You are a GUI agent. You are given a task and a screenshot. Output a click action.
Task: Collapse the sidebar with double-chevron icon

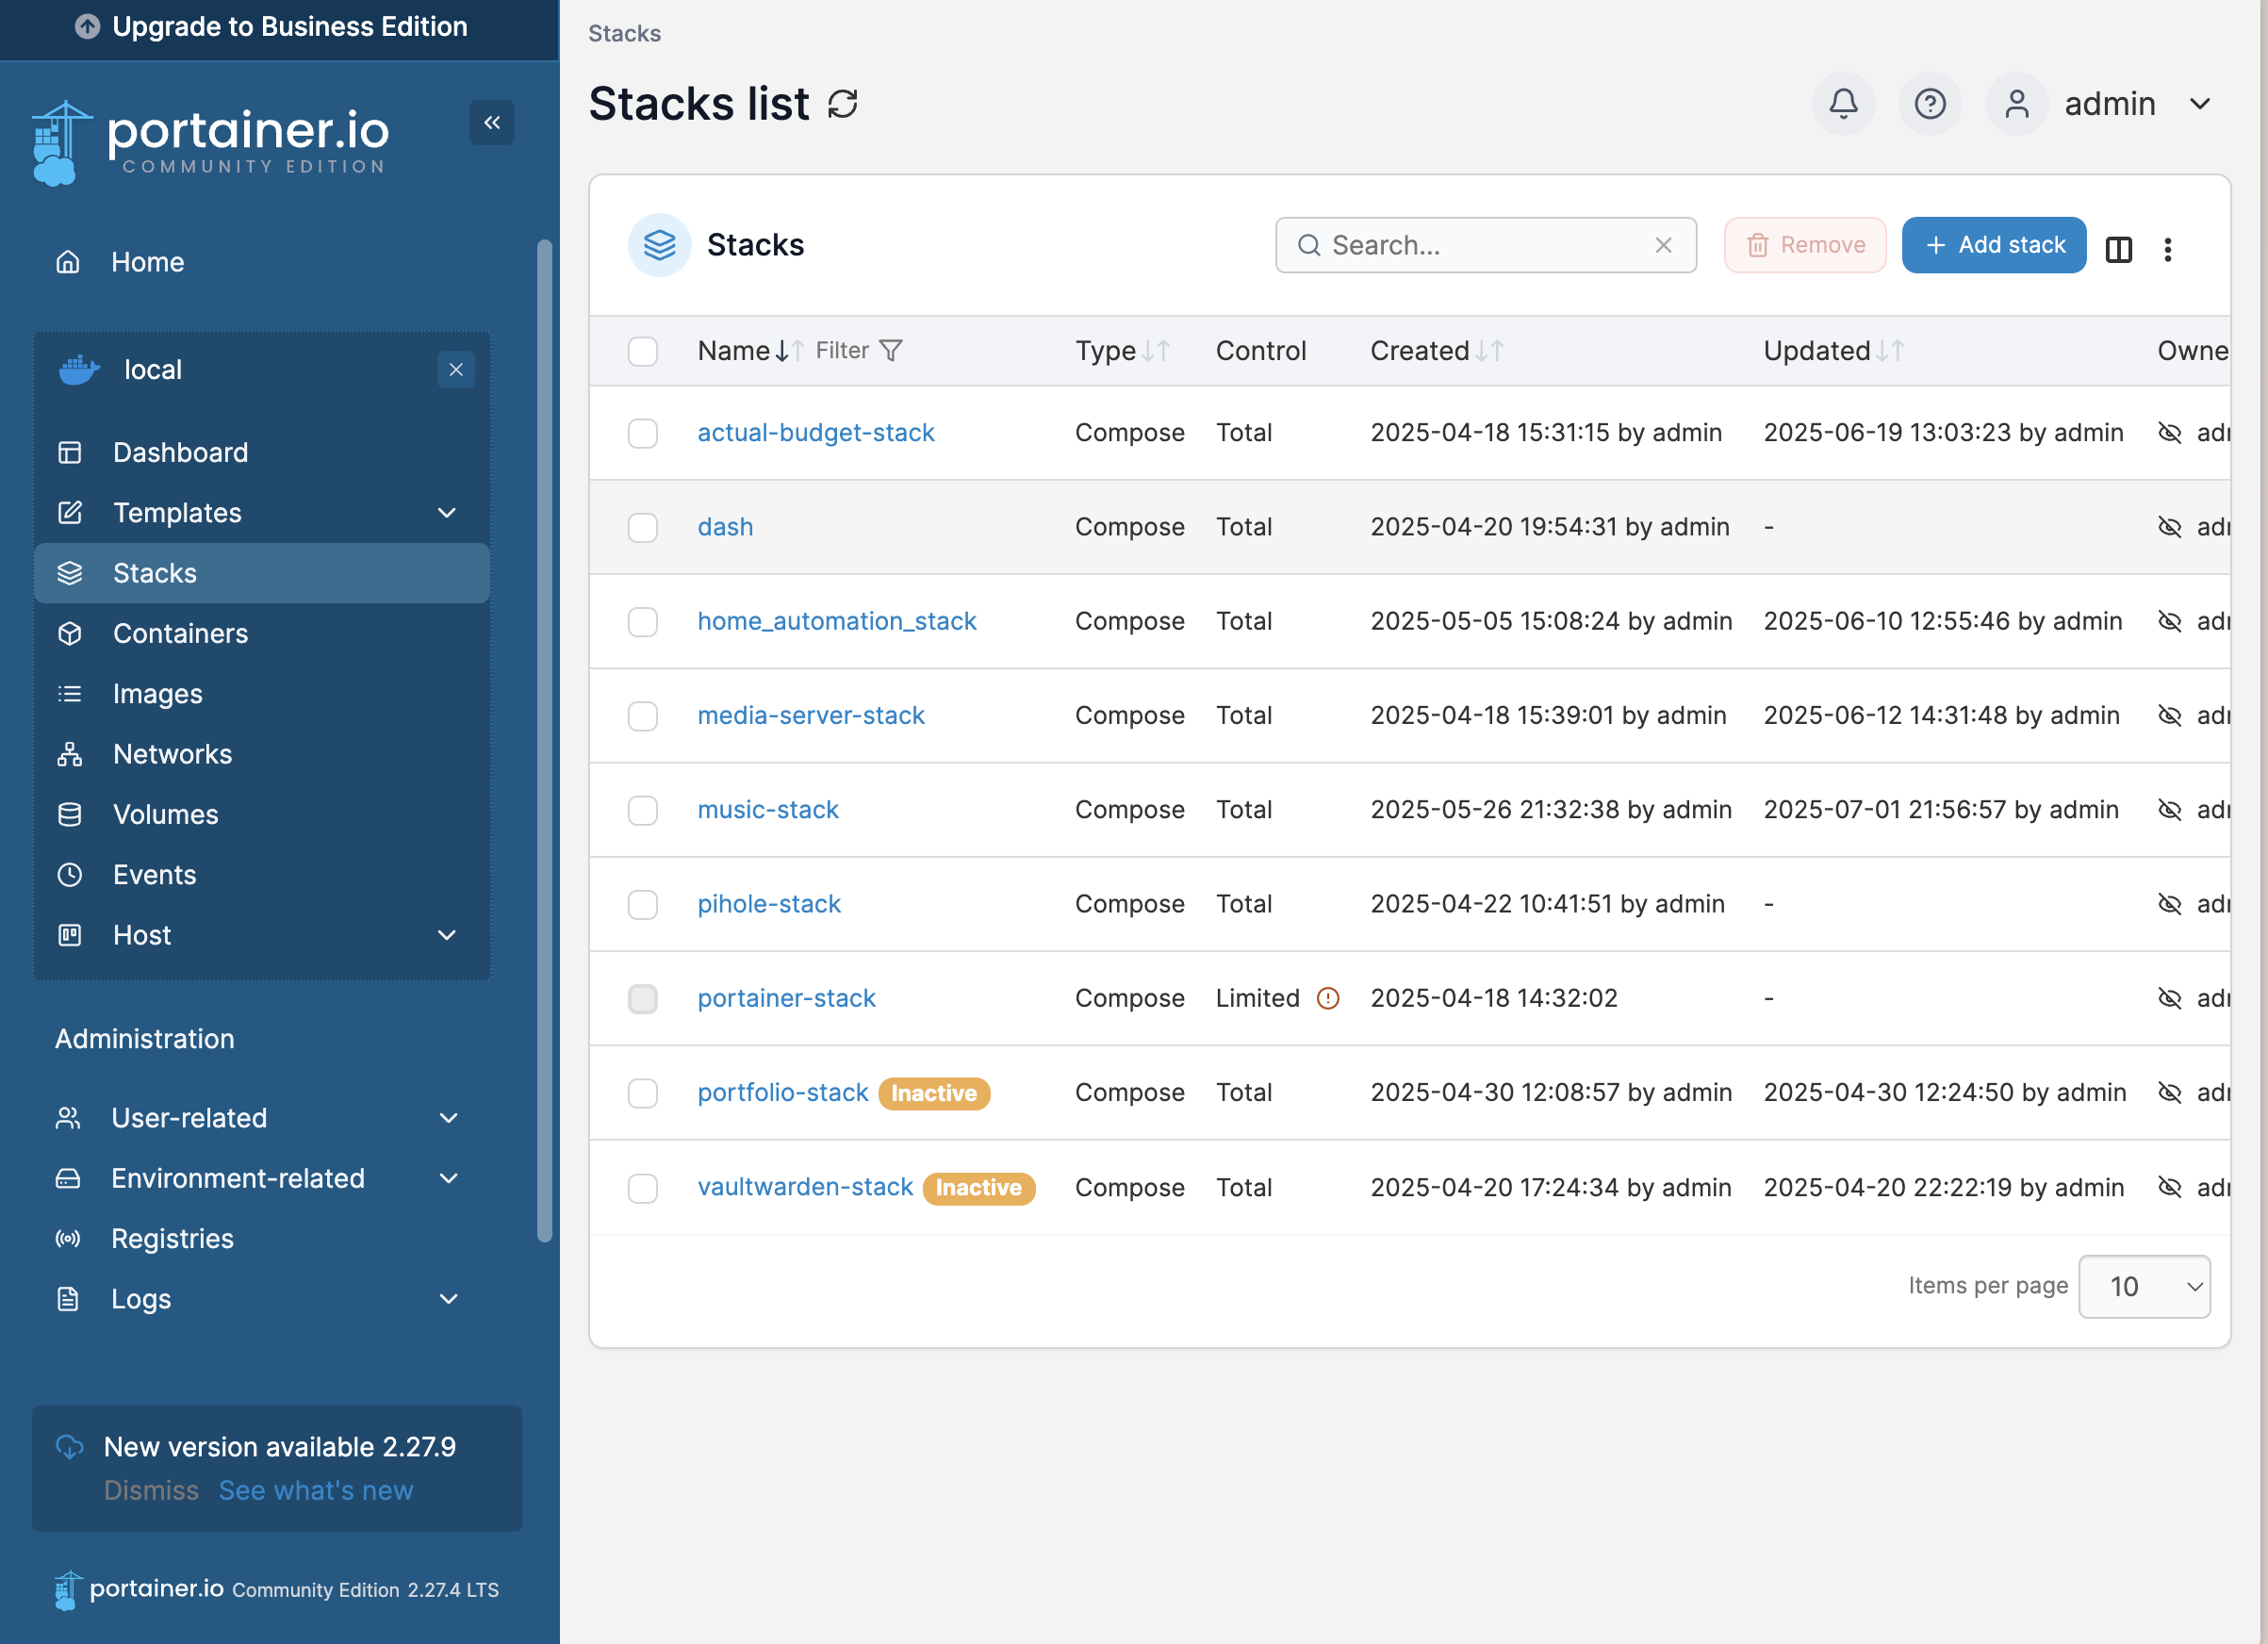click(x=491, y=123)
